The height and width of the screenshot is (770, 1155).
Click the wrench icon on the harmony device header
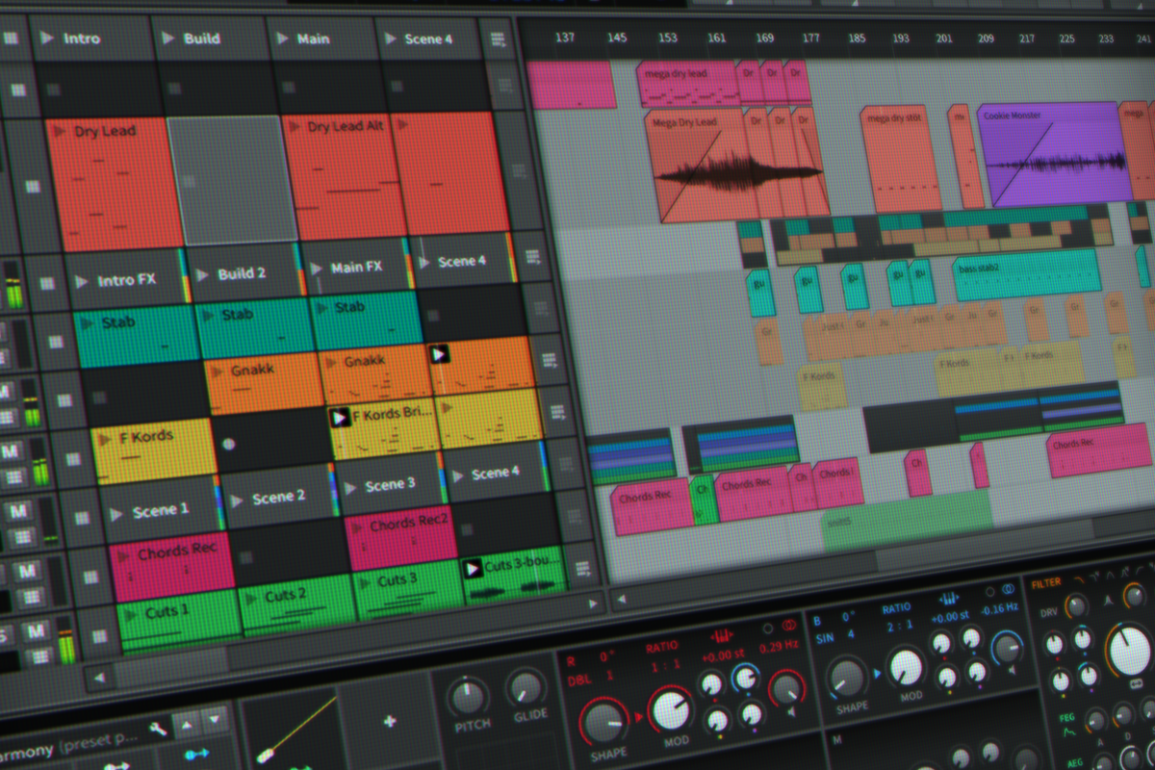[x=156, y=728]
